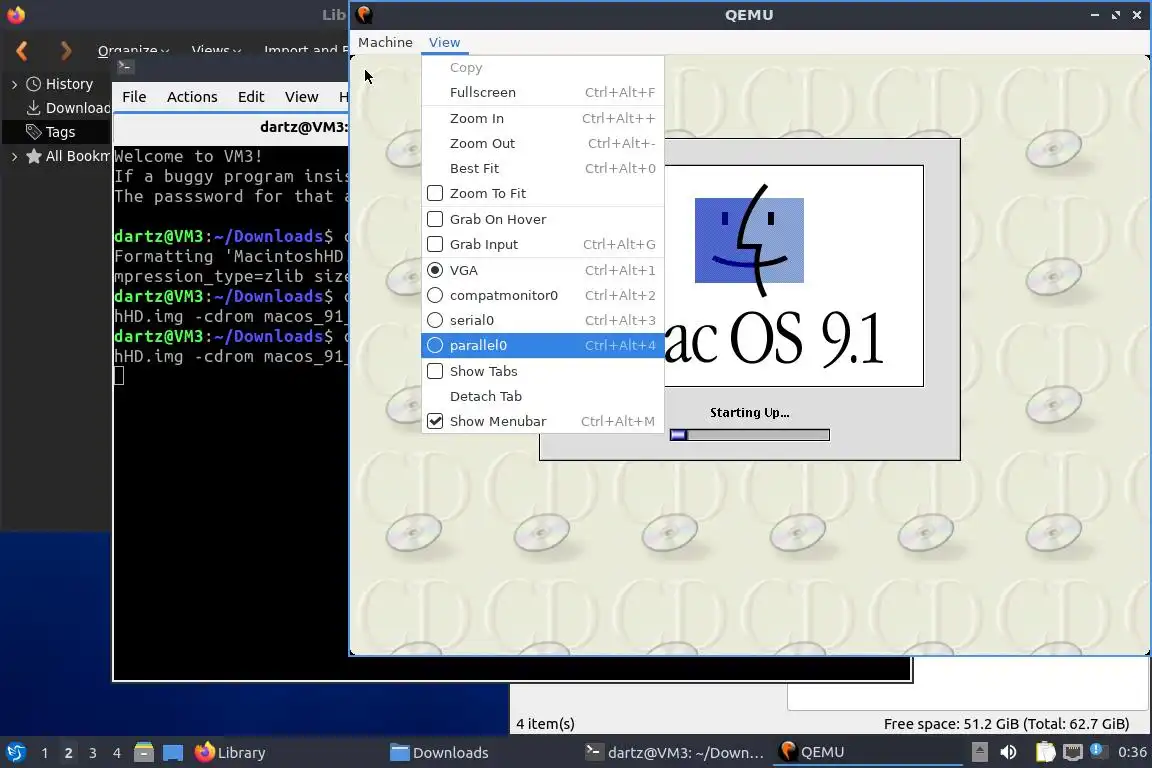
Task: Click the Mac OS Finder face logo
Action: tap(749, 240)
